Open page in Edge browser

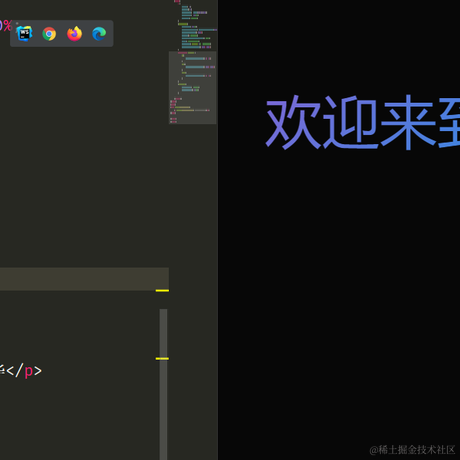[x=99, y=34]
